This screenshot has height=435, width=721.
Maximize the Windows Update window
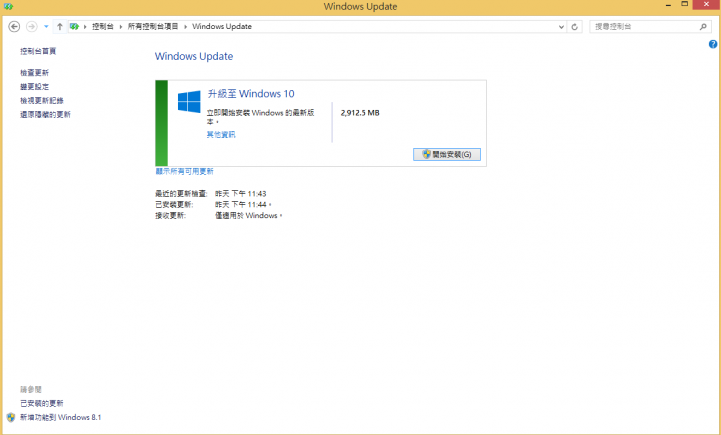point(685,5)
